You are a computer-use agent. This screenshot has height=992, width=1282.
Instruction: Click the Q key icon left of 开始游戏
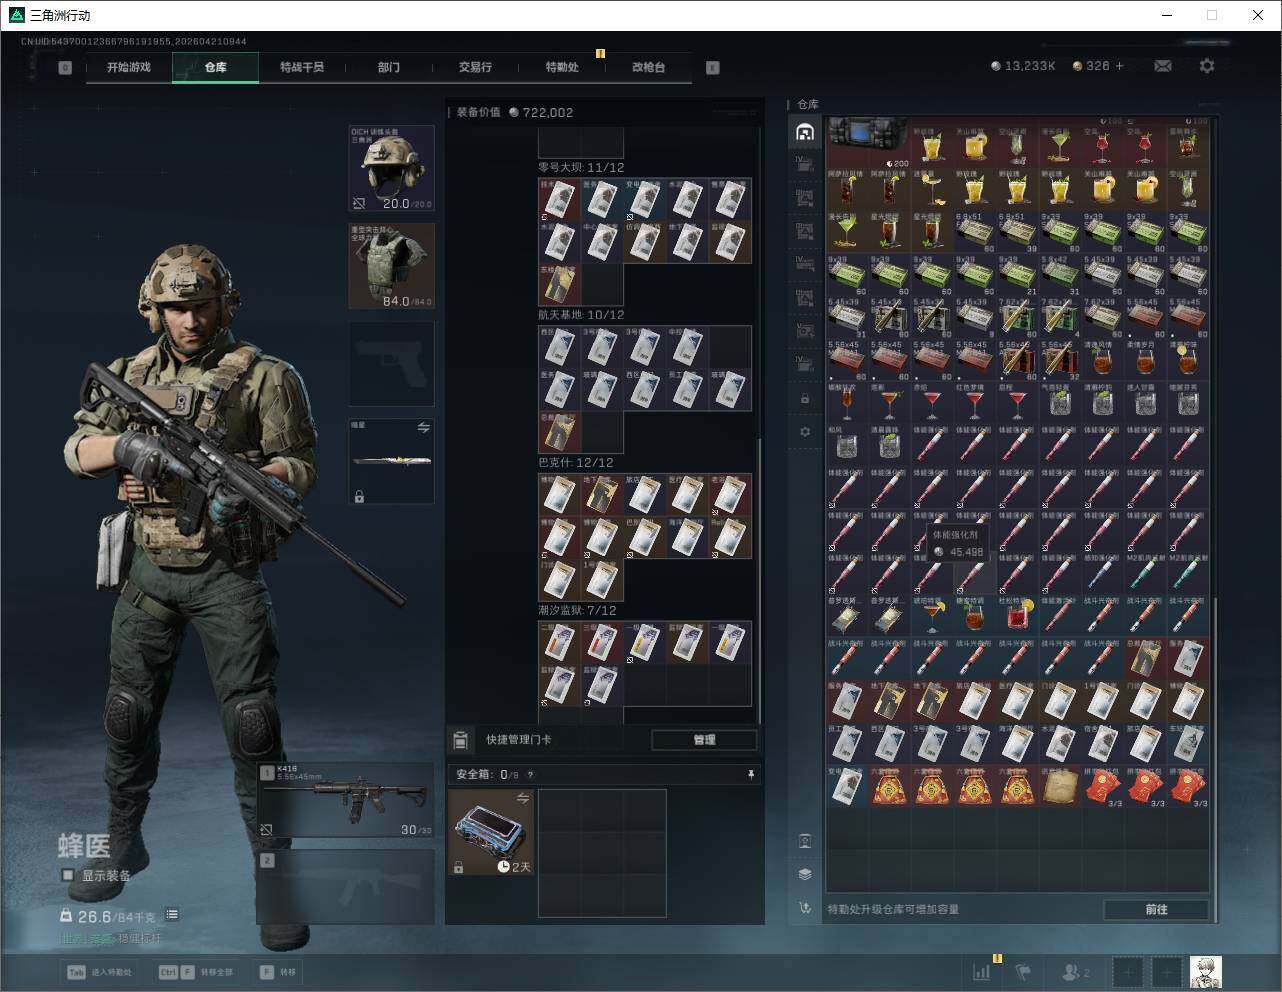pyautogui.click(x=65, y=68)
